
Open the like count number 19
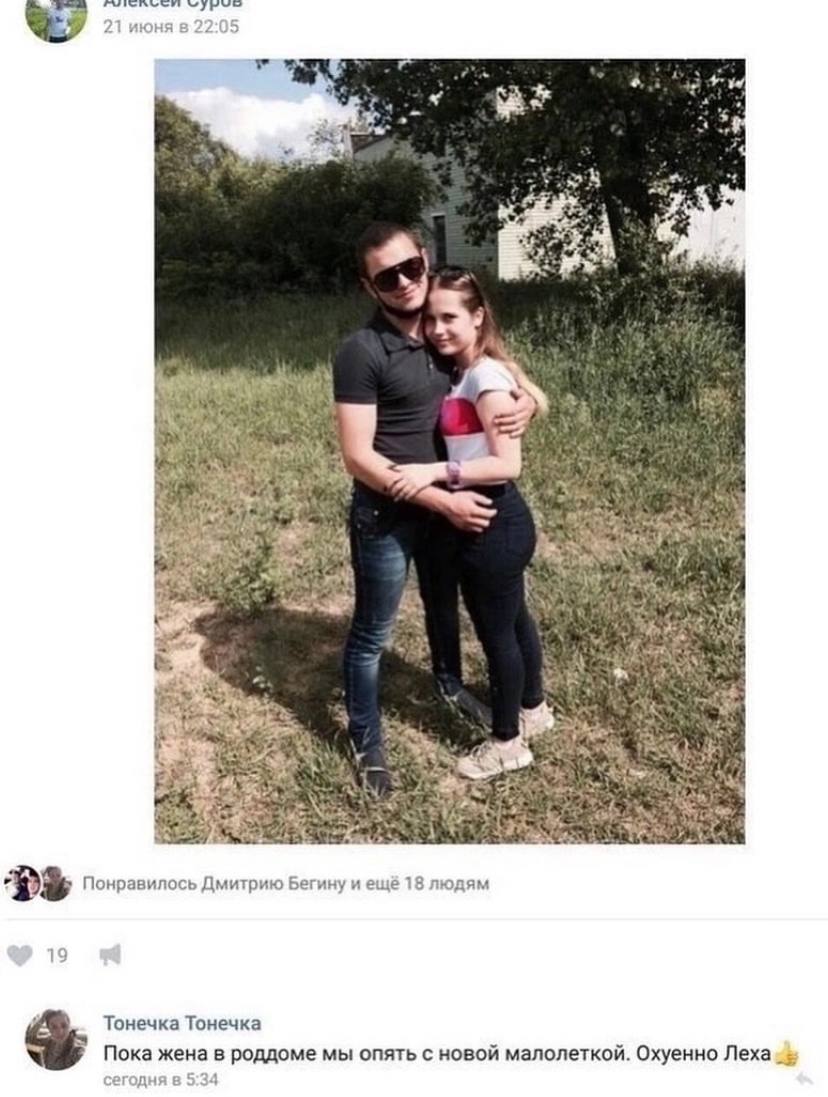[57, 956]
